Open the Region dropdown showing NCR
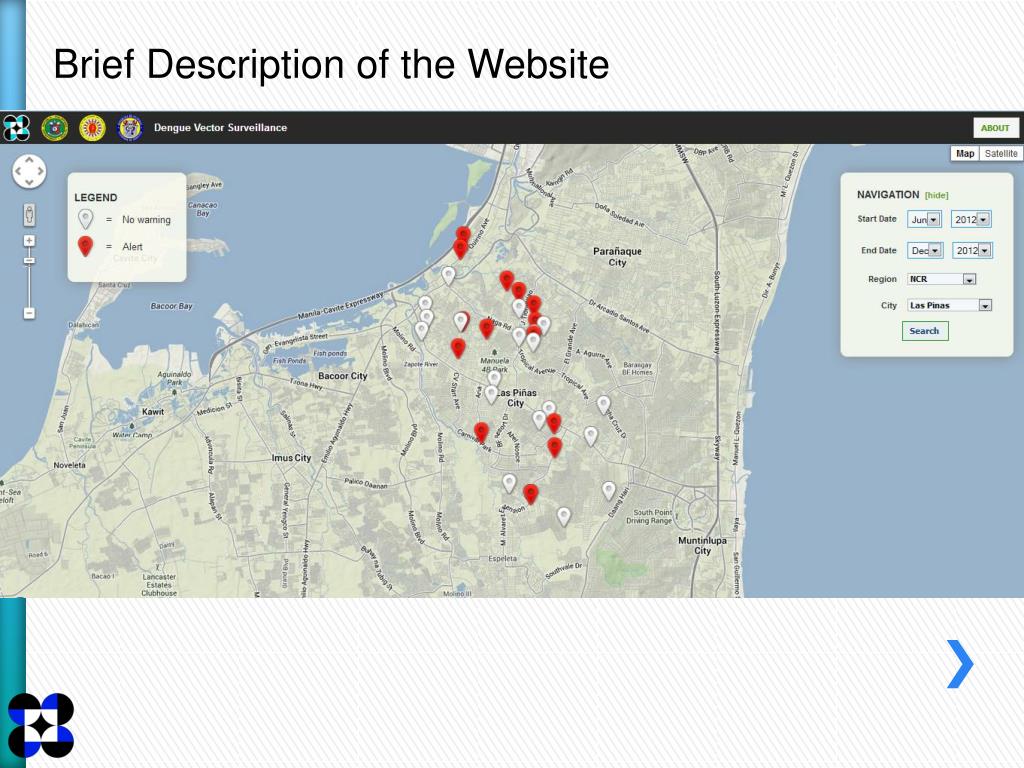 pyautogui.click(x=942, y=280)
